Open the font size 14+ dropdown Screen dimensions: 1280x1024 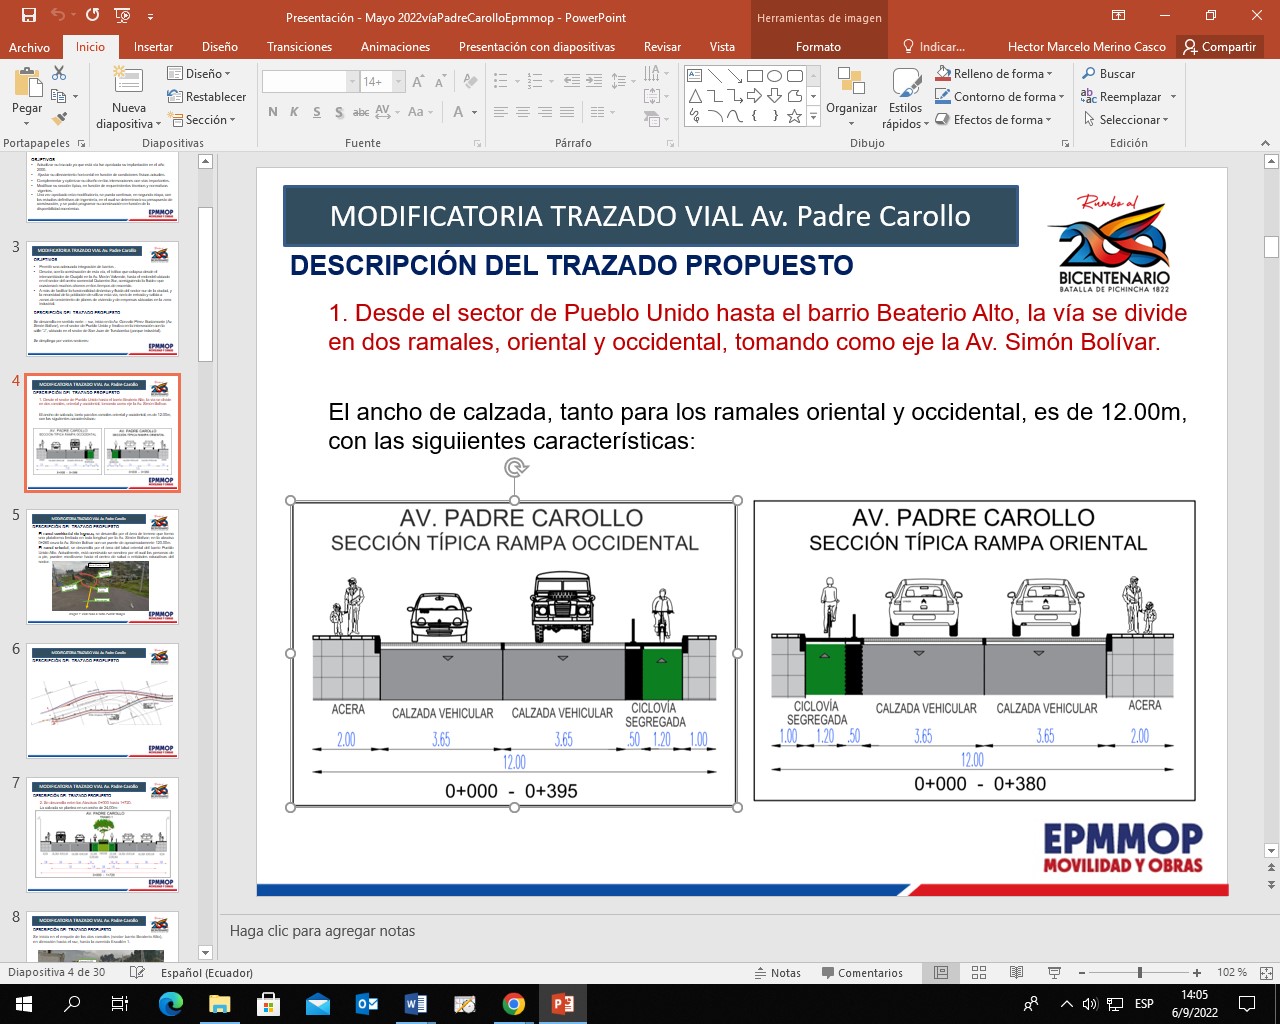click(x=399, y=82)
